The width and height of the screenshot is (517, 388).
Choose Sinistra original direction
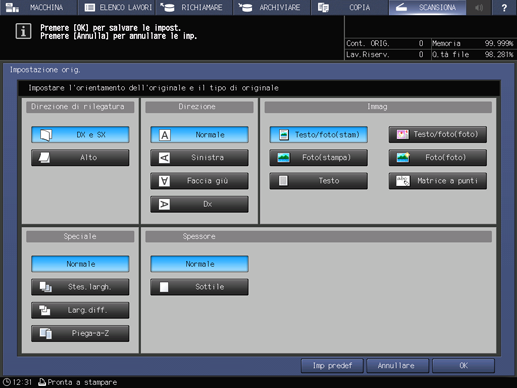click(199, 157)
